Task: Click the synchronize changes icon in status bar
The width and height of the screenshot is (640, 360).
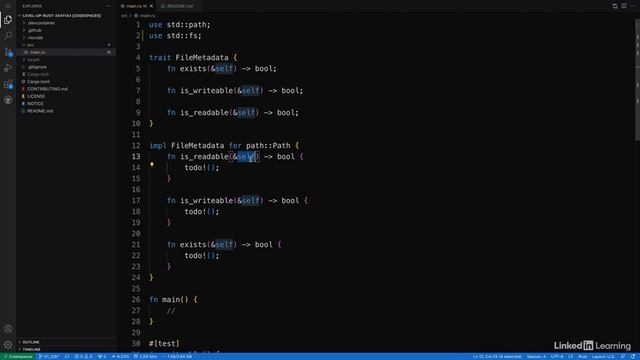Action: [67, 357]
